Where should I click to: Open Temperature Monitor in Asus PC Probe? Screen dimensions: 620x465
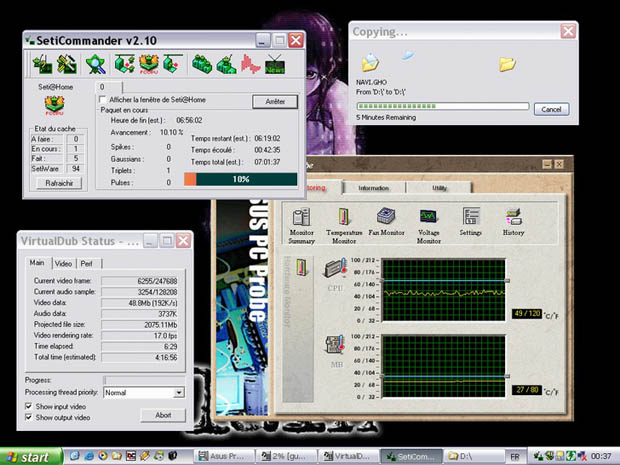coord(344,226)
